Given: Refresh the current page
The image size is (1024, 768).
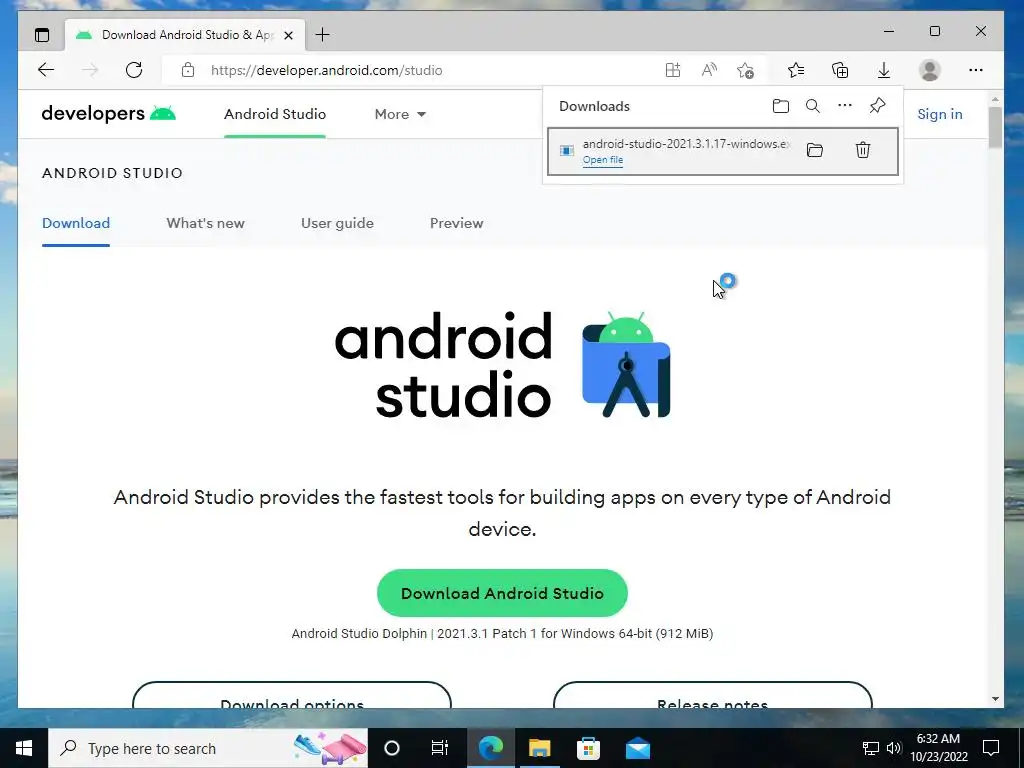Looking at the screenshot, I should pyautogui.click(x=134, y=70).
